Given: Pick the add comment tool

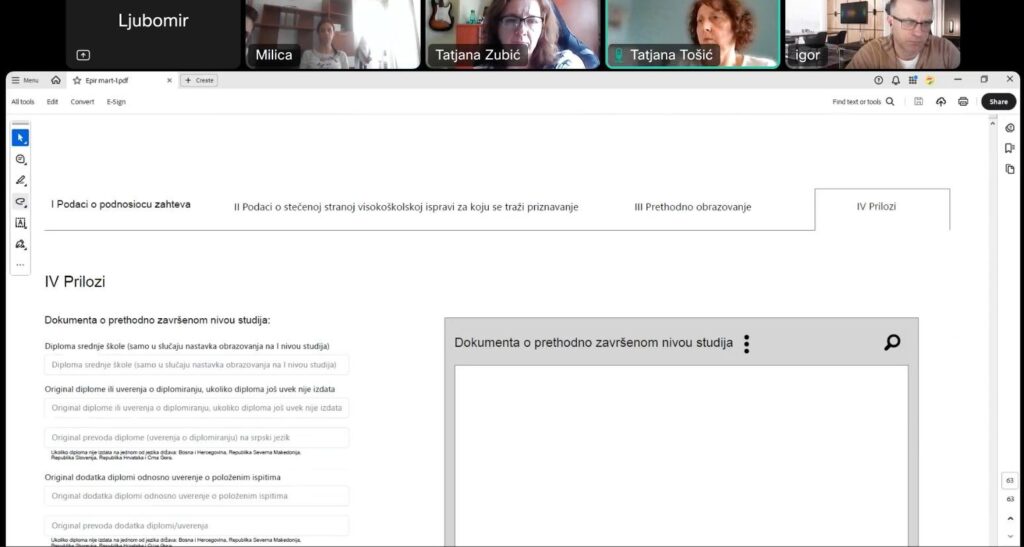Looking at the screenshot, I should click(x=20, y=159).
